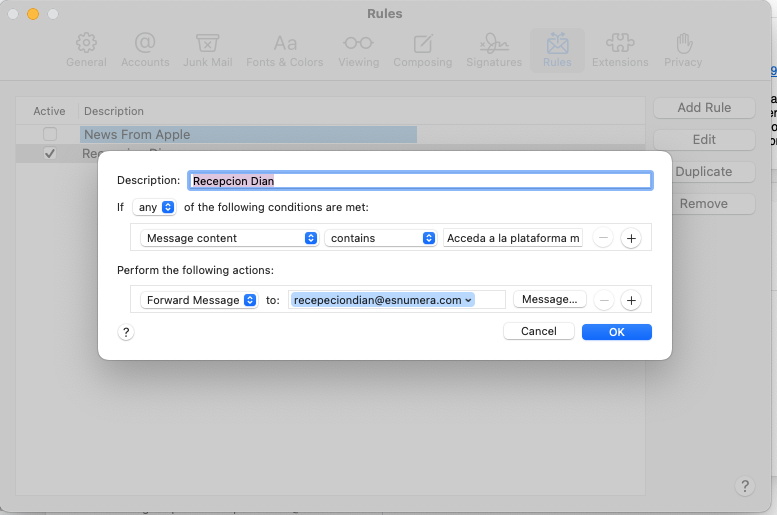Image resolution: width=777 pixels, height=515 pixels.
Task: Click the Active column header
Action: 49,111
